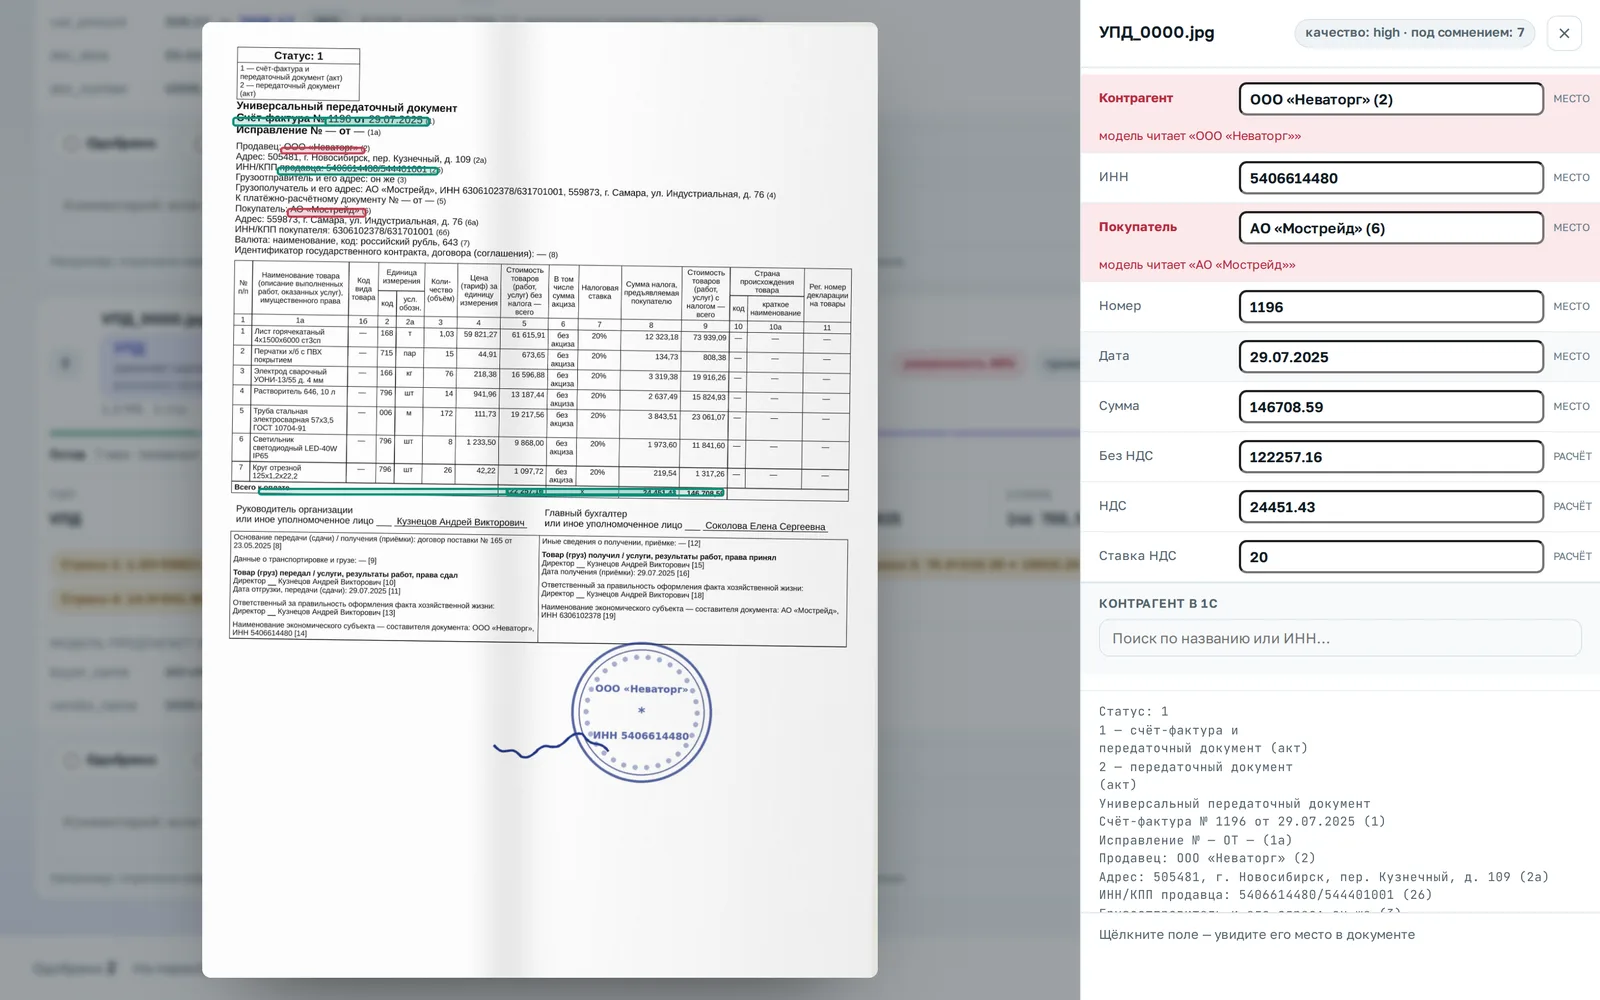
Task: Click table row 'Растворитель 646, 10 л'
Action: pos(541,395)
